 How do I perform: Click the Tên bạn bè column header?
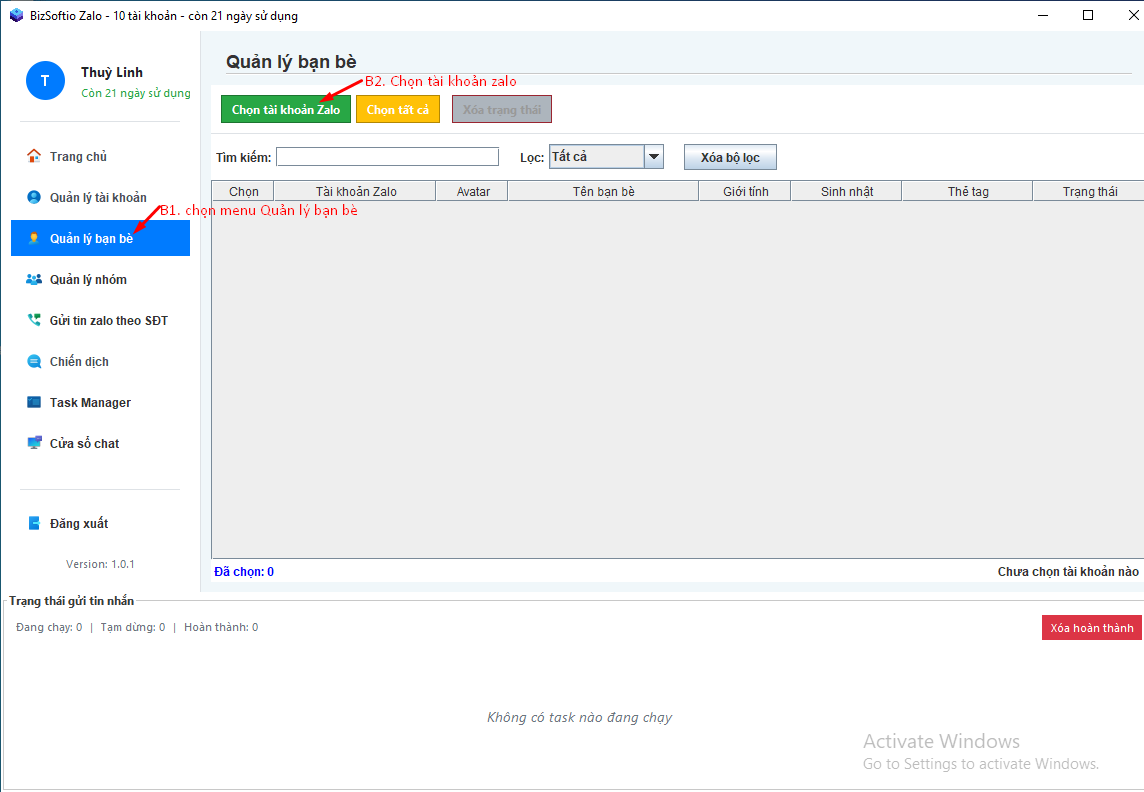[603, 191]
